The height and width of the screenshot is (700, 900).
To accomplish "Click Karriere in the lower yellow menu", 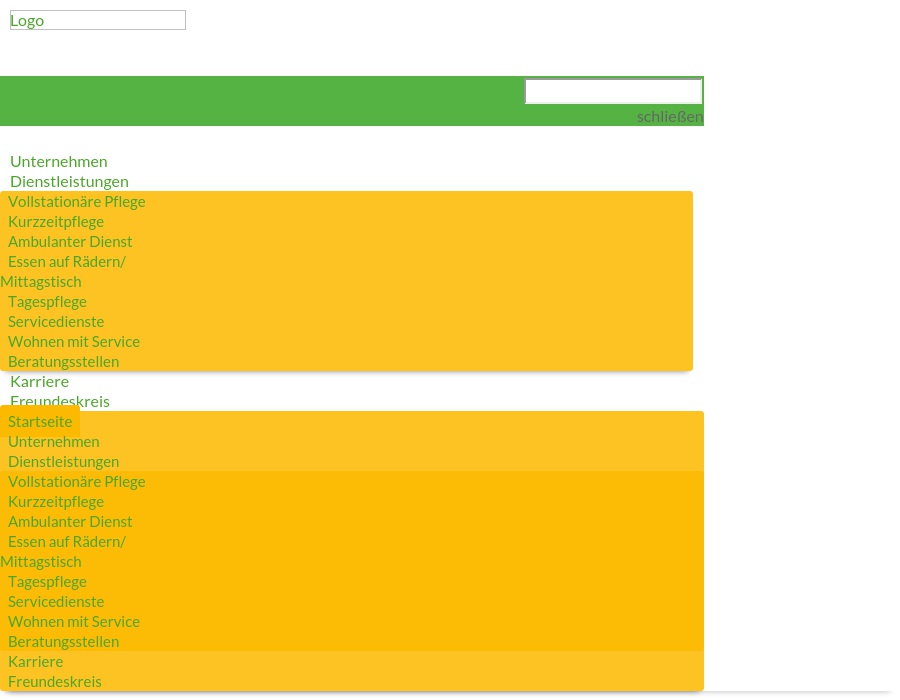I will pos(35,661).
